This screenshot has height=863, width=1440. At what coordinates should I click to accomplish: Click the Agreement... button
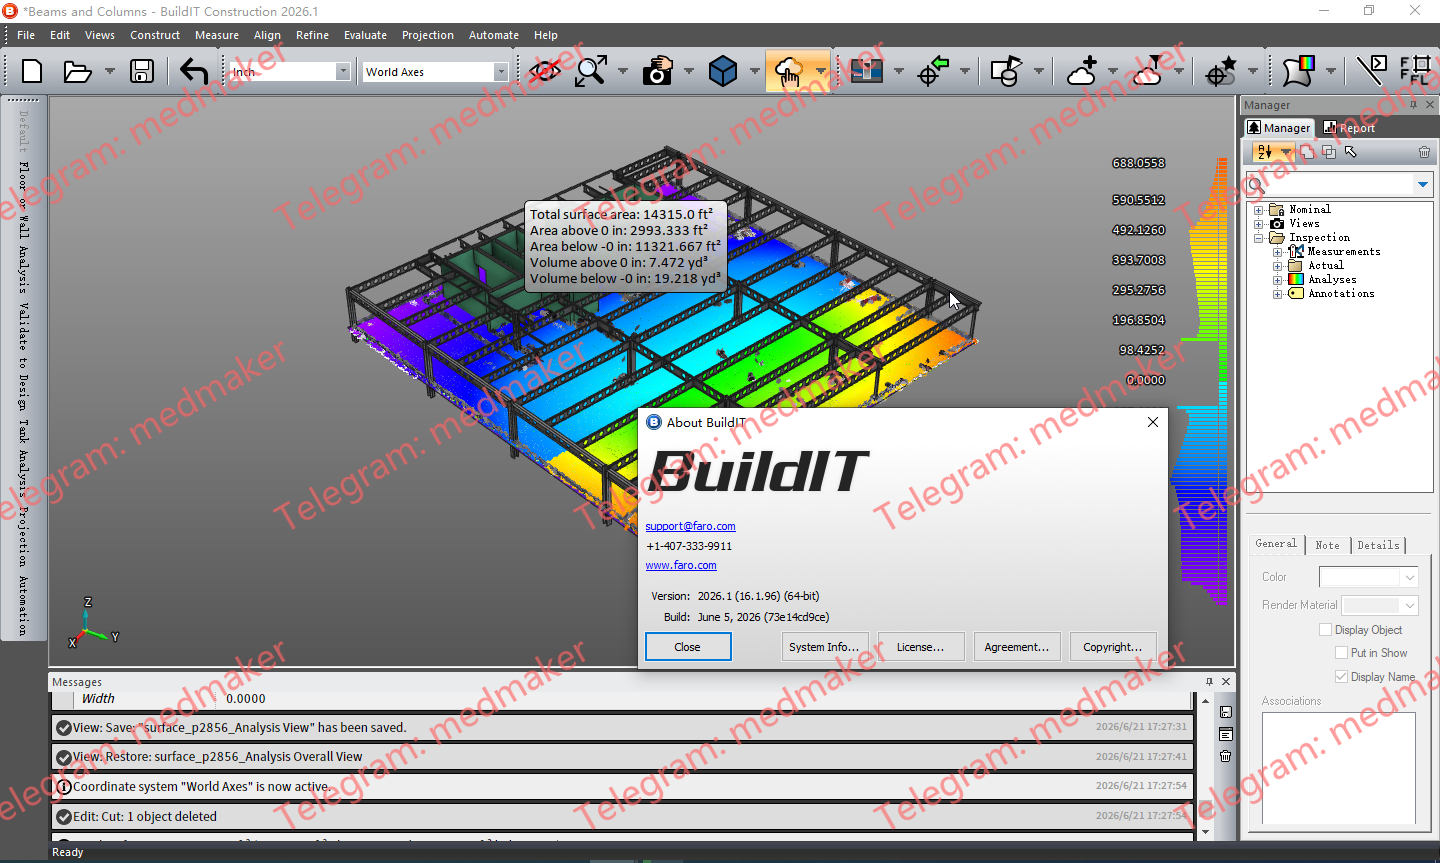1017,647
